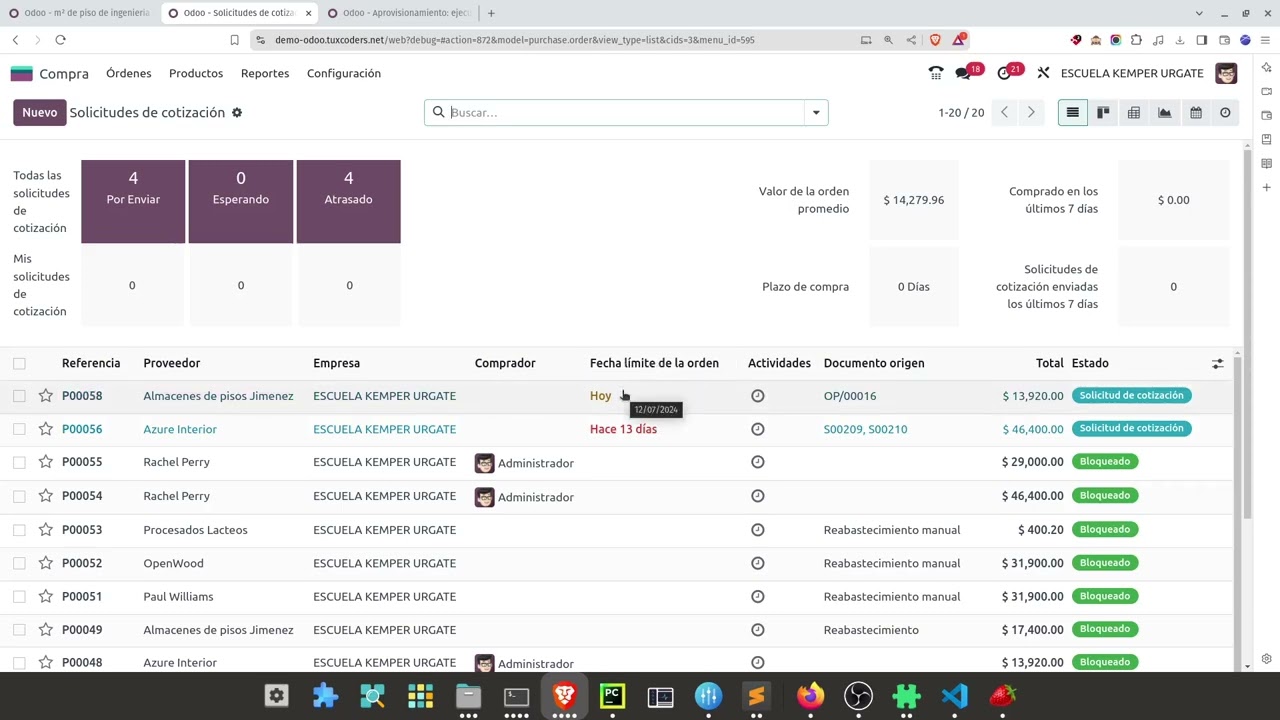Click the Brave rewards triangle icon
Image resolution: width=1280 pixels, height=720 pixels.
tap(959, 40)
